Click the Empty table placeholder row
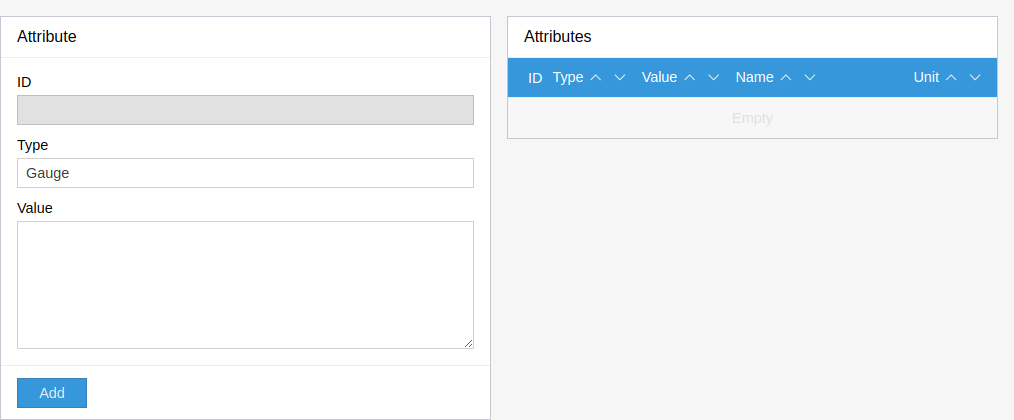The width and height of the screenshot is (1014, 420). (x=752, y=118)
